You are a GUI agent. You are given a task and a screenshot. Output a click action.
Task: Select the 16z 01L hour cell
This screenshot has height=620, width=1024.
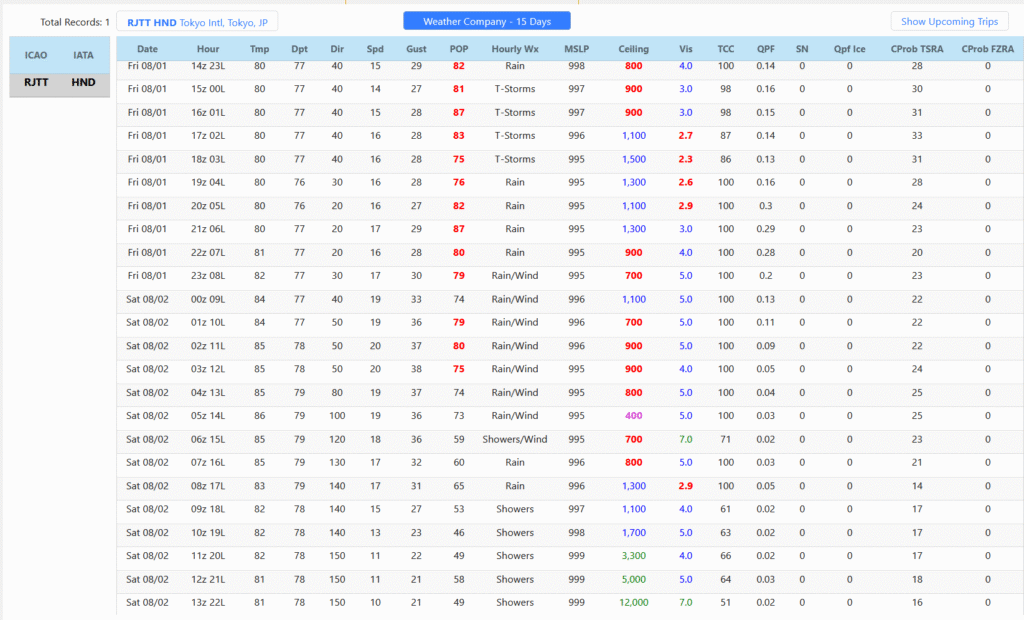pos(208,112)
